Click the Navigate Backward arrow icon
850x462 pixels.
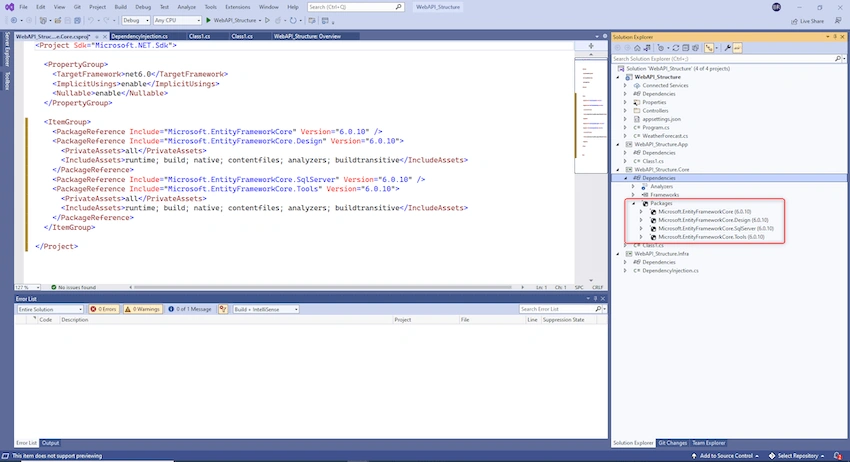tap(14, 21)
